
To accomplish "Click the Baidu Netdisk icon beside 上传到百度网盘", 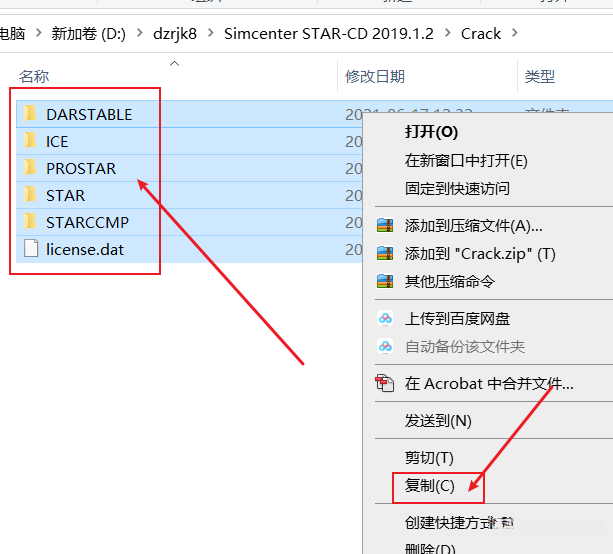I will coord(385,319).
